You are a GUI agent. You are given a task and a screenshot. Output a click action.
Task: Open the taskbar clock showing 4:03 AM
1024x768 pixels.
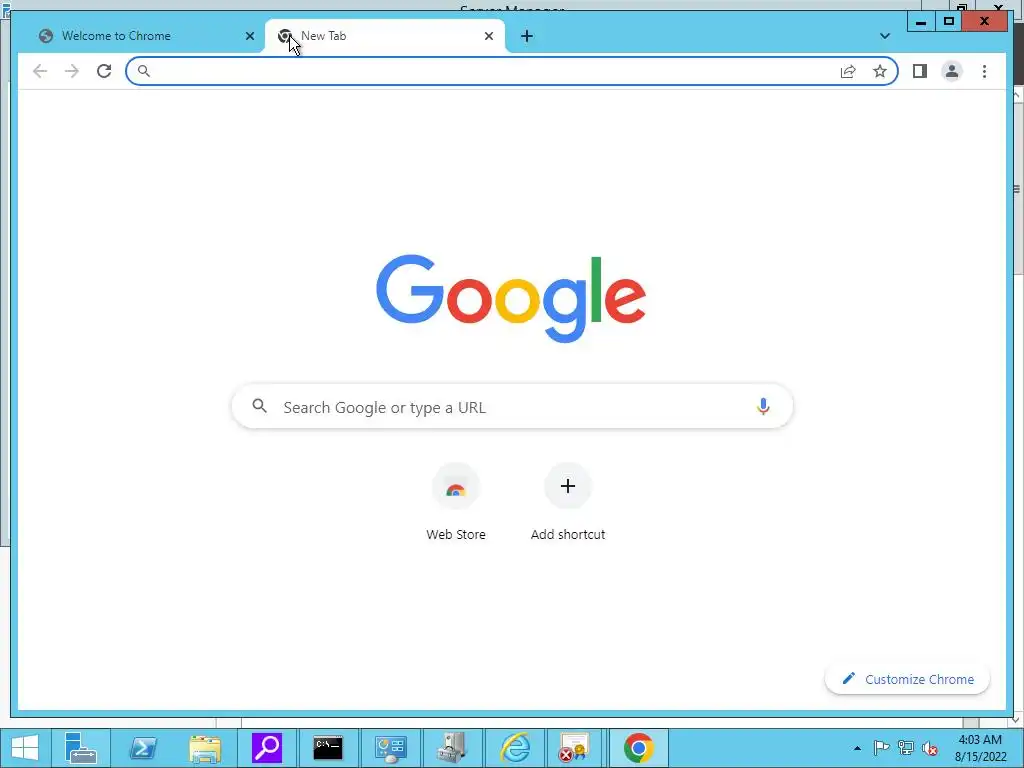click(980, 748)
